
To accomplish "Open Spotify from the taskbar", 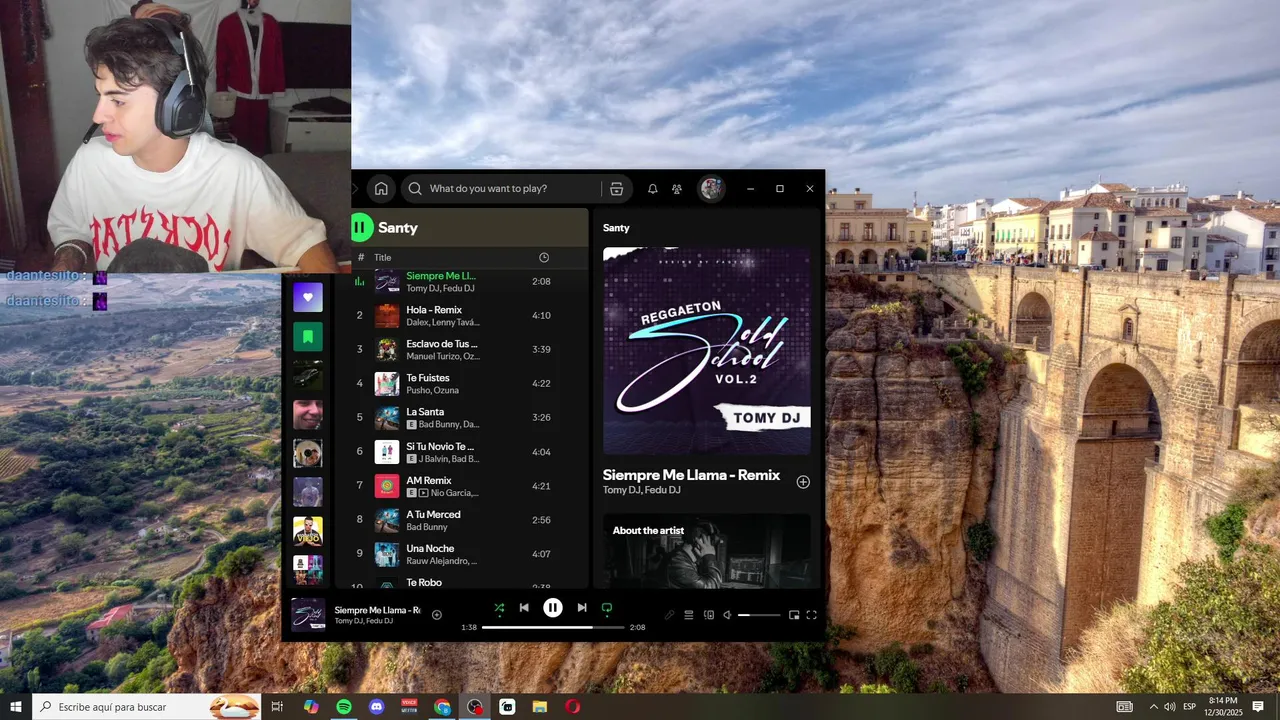I will 344,707.
